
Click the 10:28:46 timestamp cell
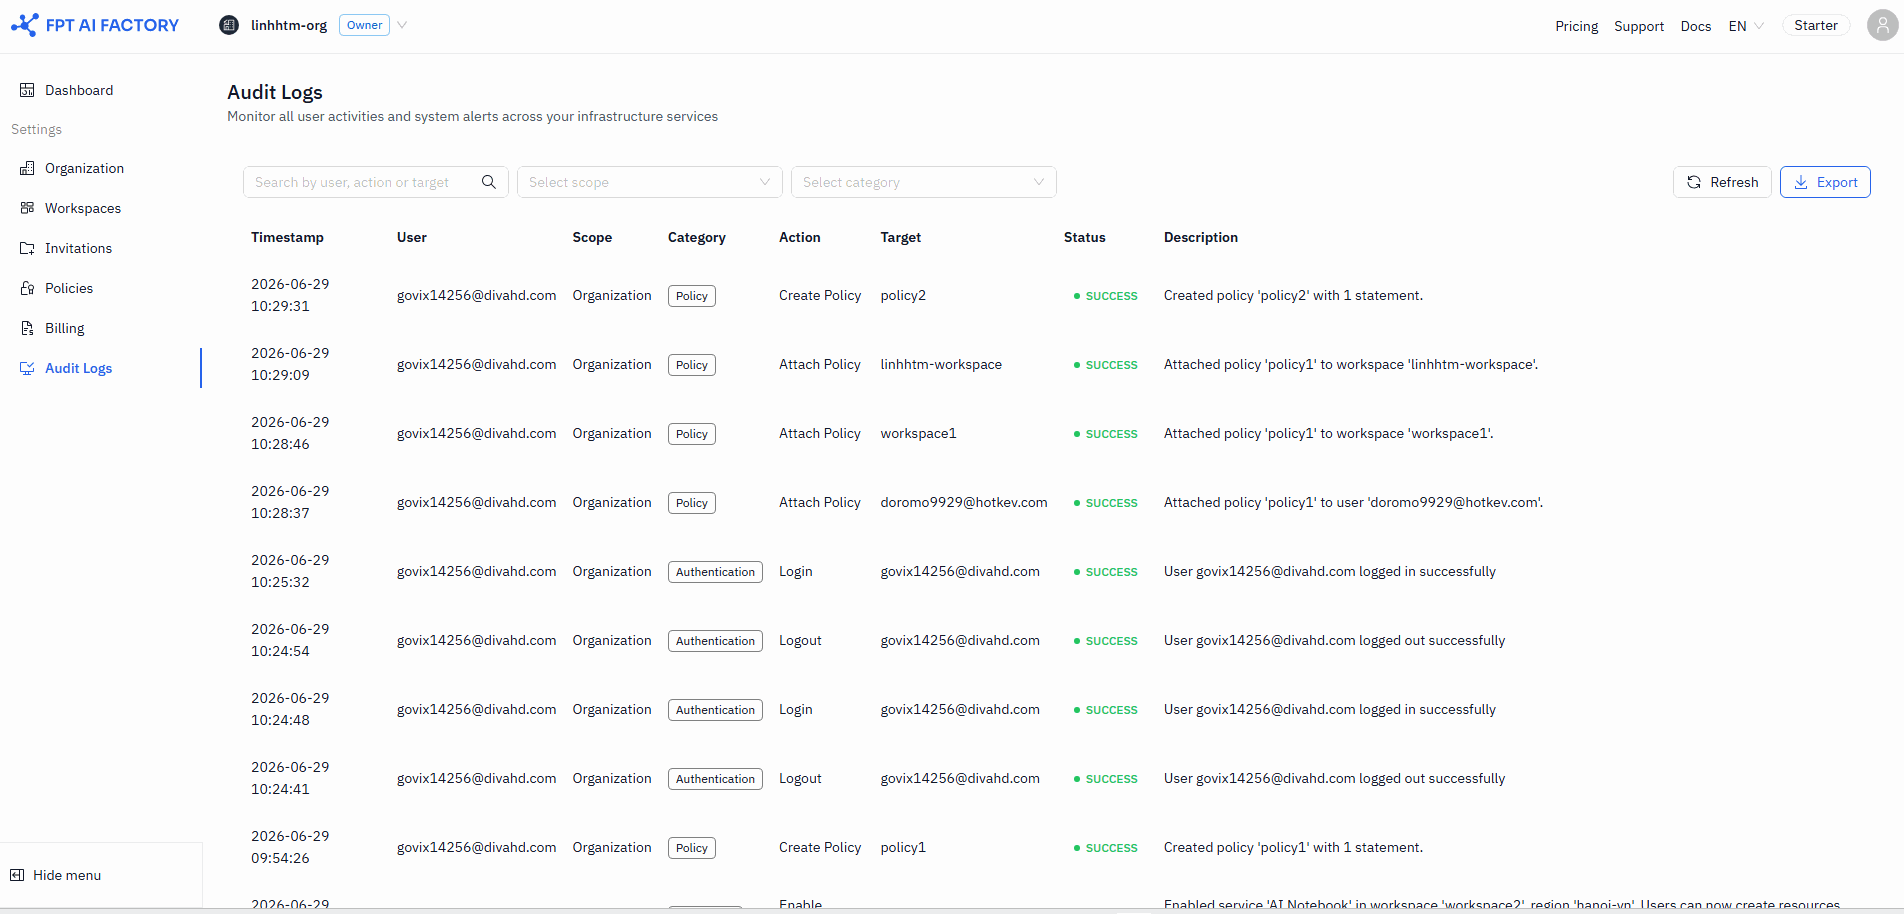point(290,433)
